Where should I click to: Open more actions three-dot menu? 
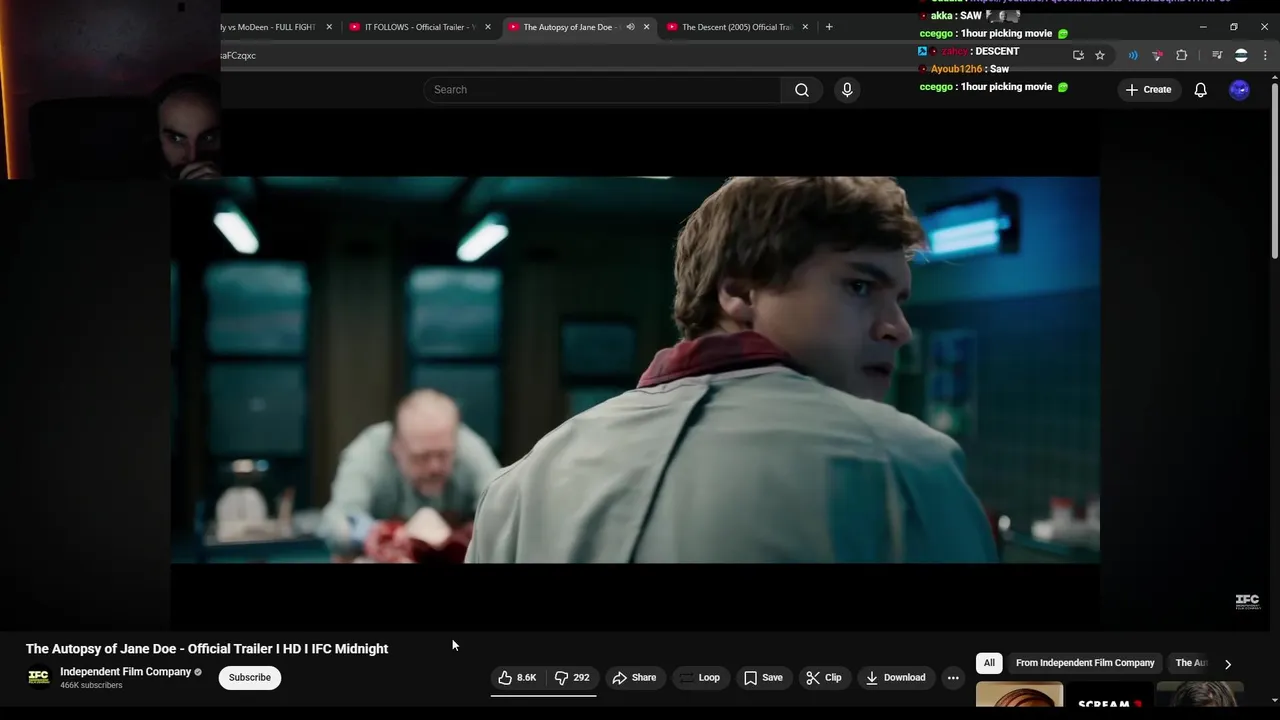click(953, 678)
